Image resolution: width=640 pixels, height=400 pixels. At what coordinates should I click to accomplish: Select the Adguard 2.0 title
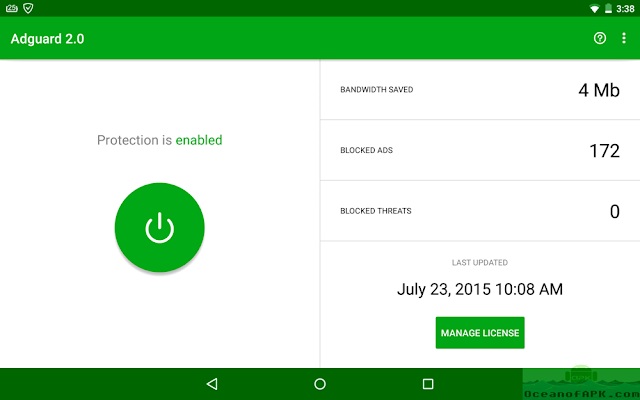(47, 39)
